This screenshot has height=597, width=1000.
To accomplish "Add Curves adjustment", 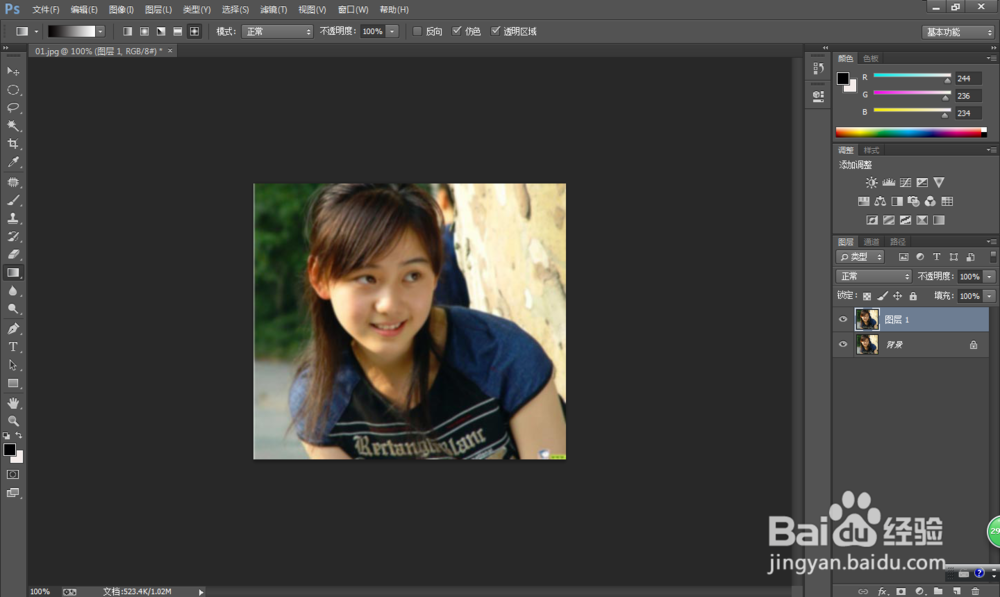I will click(905, 182).
